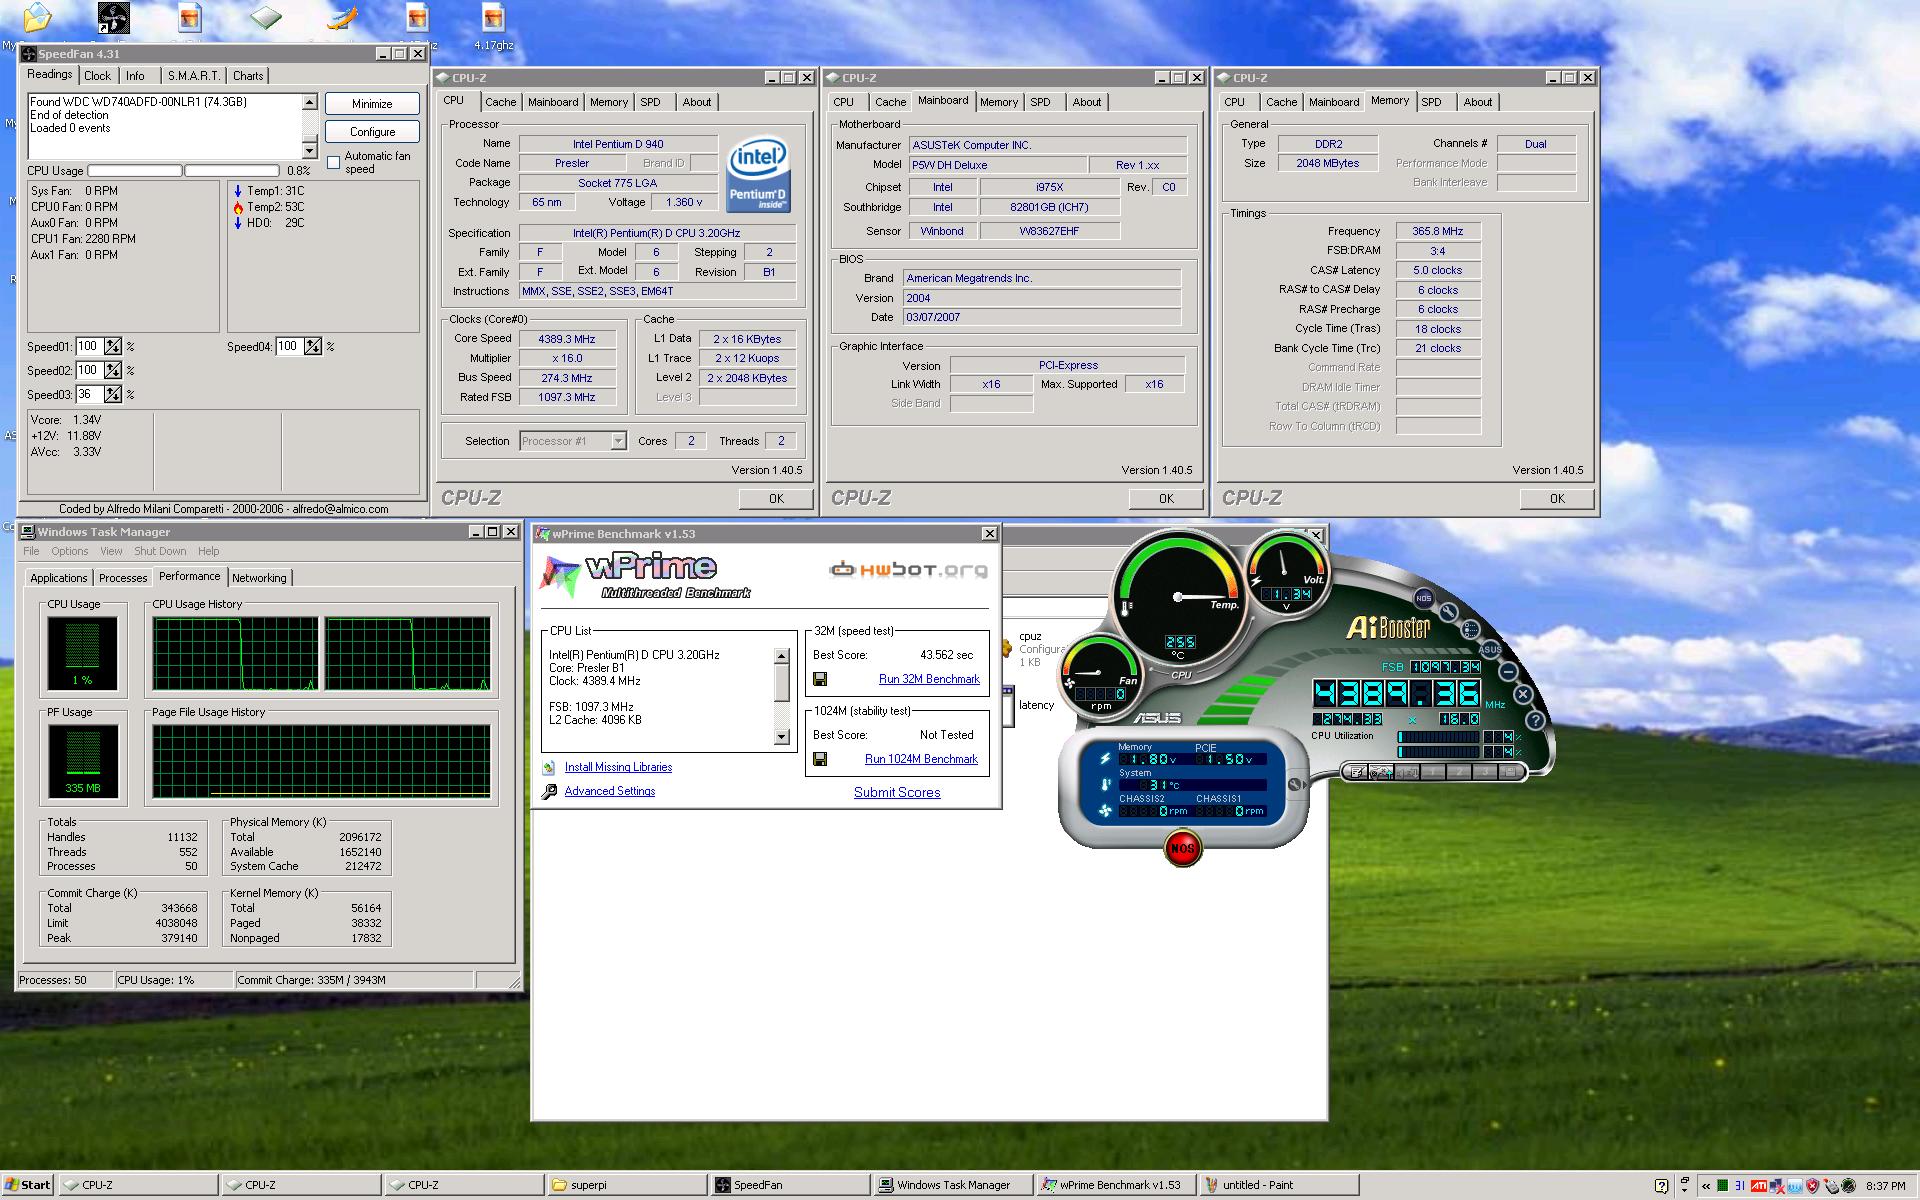The height and width of the screenshot is (1200, 1920).
Task: Click the save disk icon on AI Booster's bottom toolbar
Action: pos(1510,772)
